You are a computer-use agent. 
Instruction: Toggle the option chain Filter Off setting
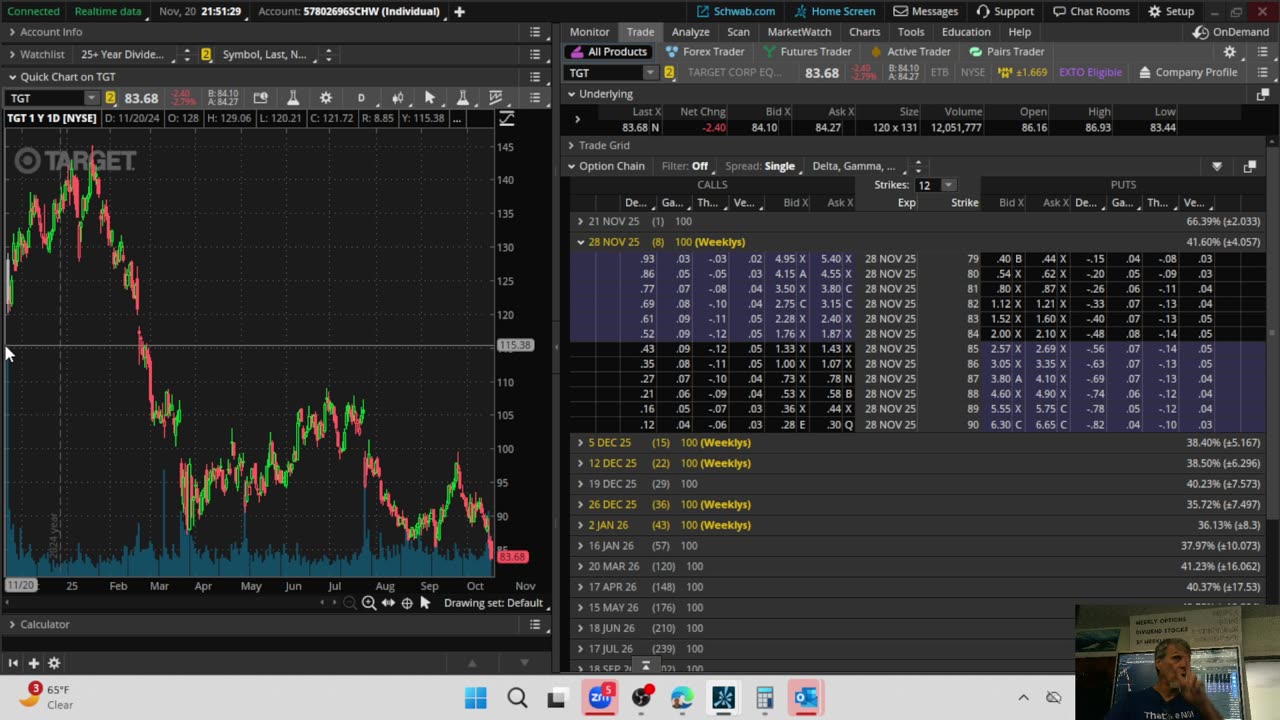click(x=685, y=166)
